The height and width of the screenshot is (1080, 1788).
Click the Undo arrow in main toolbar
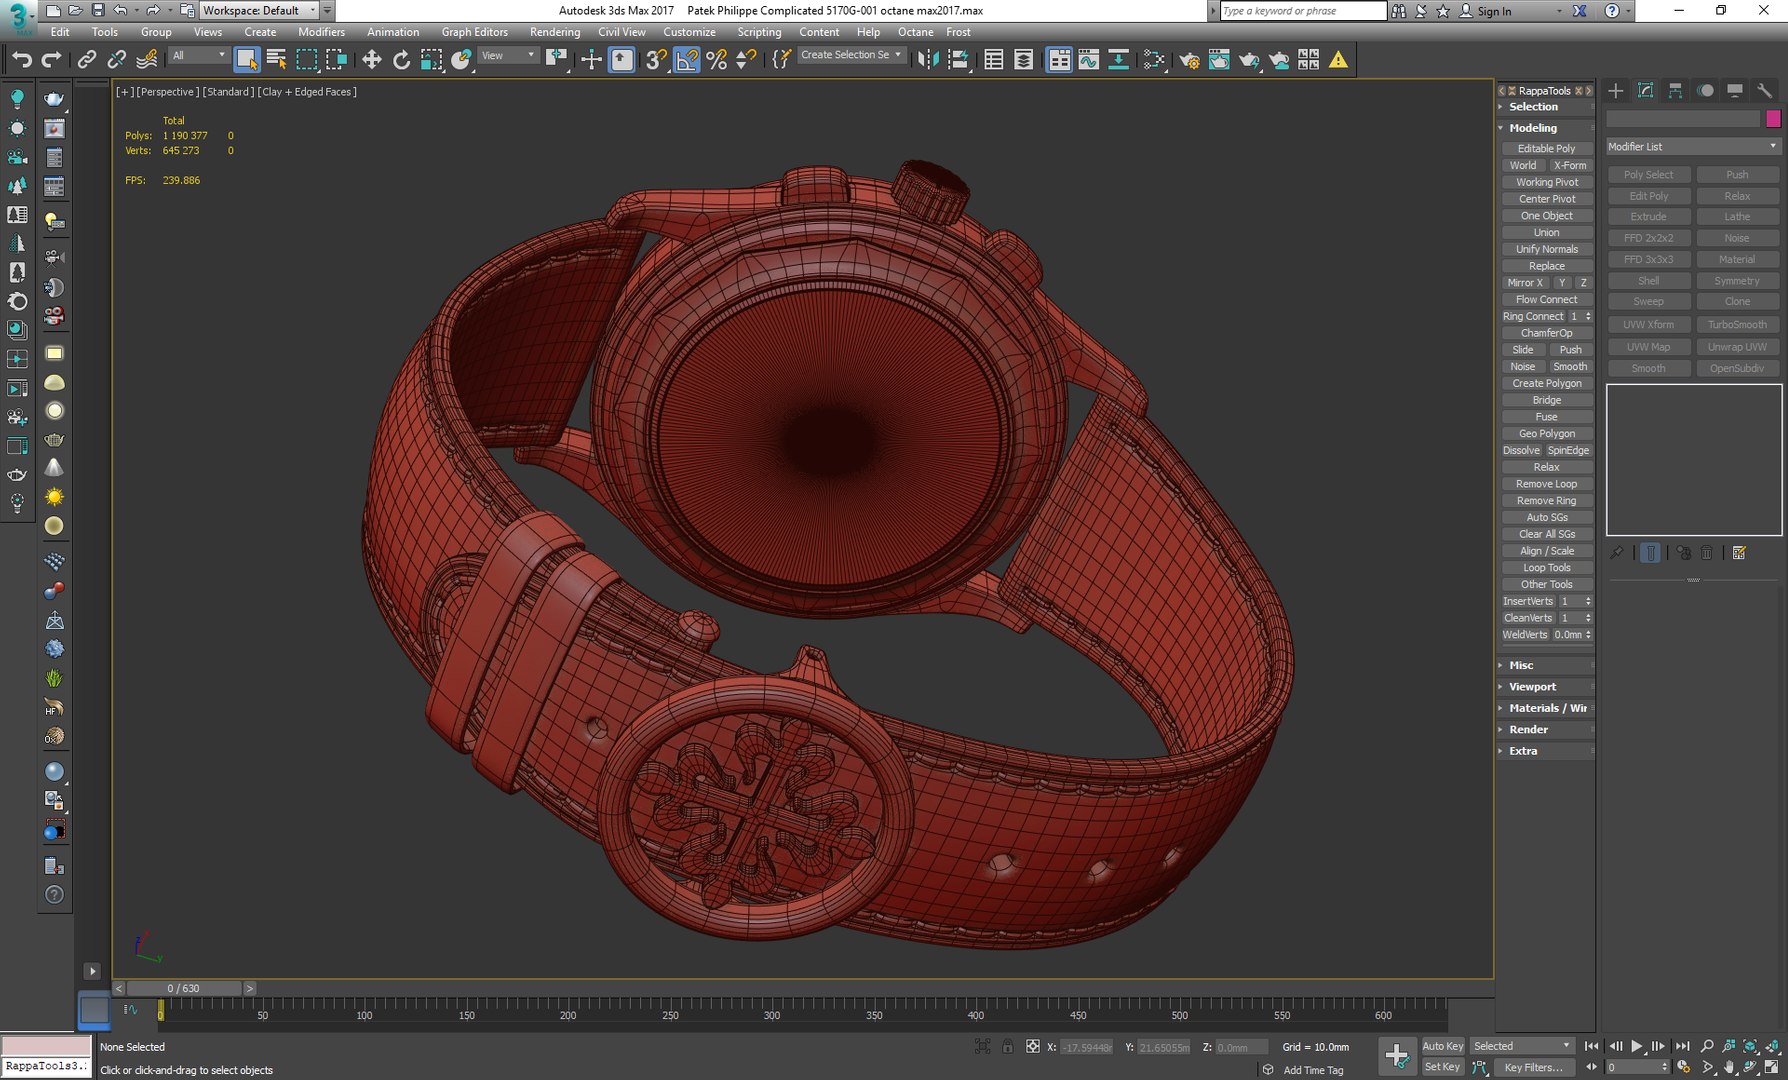[22, 60]
